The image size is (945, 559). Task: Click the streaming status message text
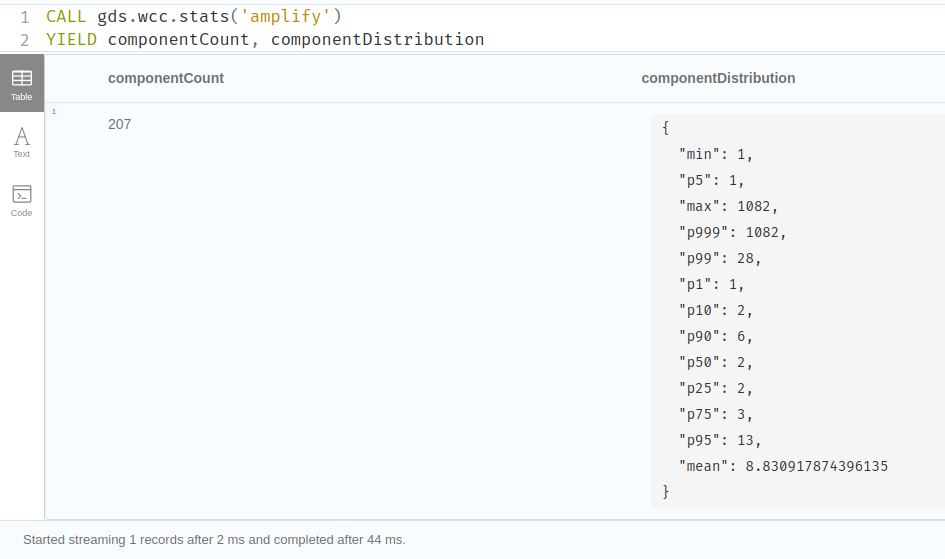click(x=214, y=540)
